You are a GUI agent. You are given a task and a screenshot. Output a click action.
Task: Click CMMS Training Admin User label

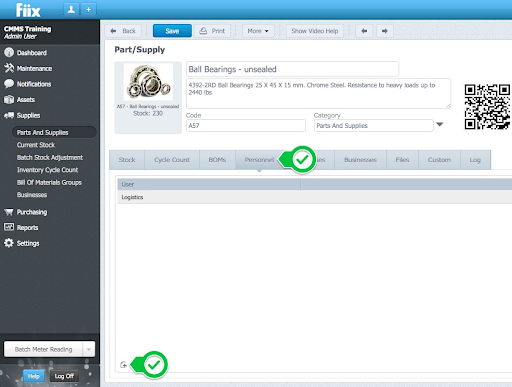27,32
